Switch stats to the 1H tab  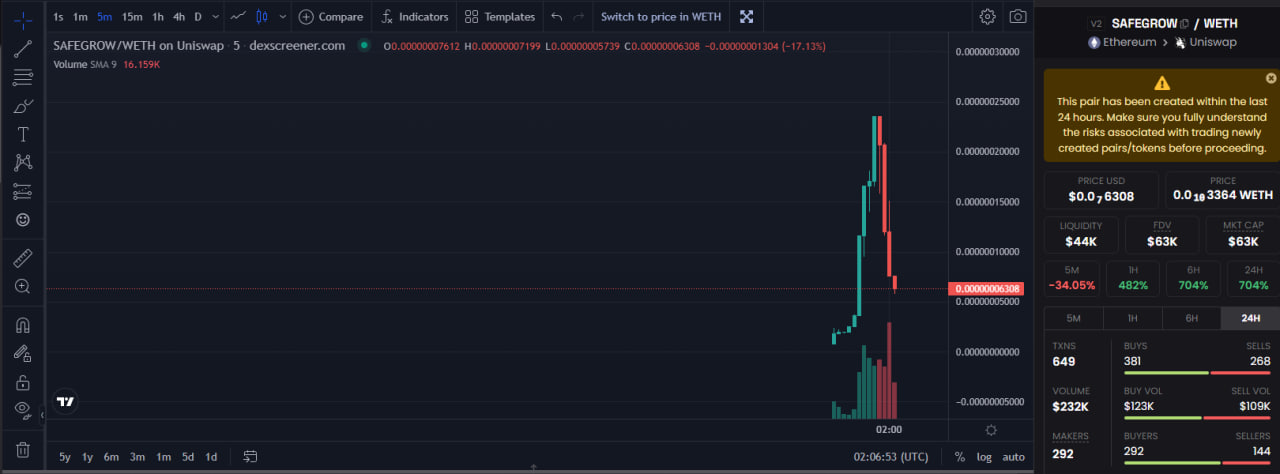pyautogui.click(x=1132, y=318)
